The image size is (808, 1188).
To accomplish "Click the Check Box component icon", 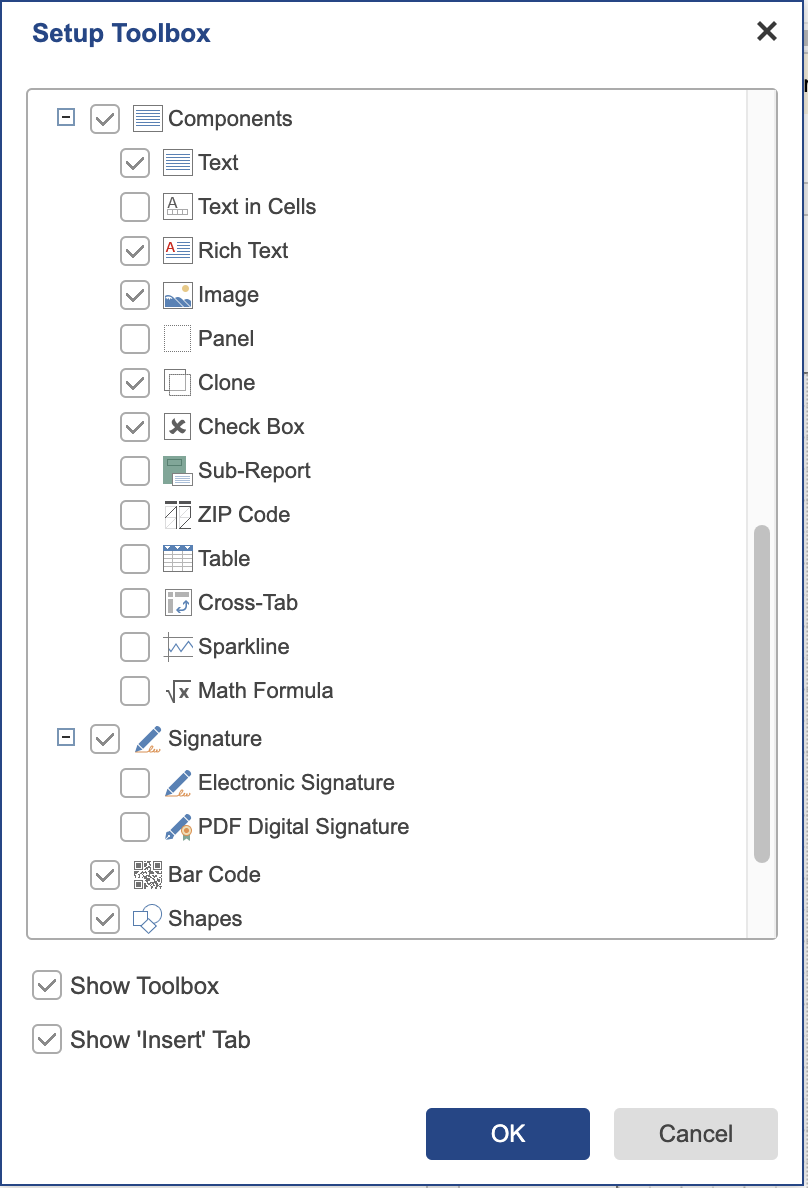I will (177, 427).
